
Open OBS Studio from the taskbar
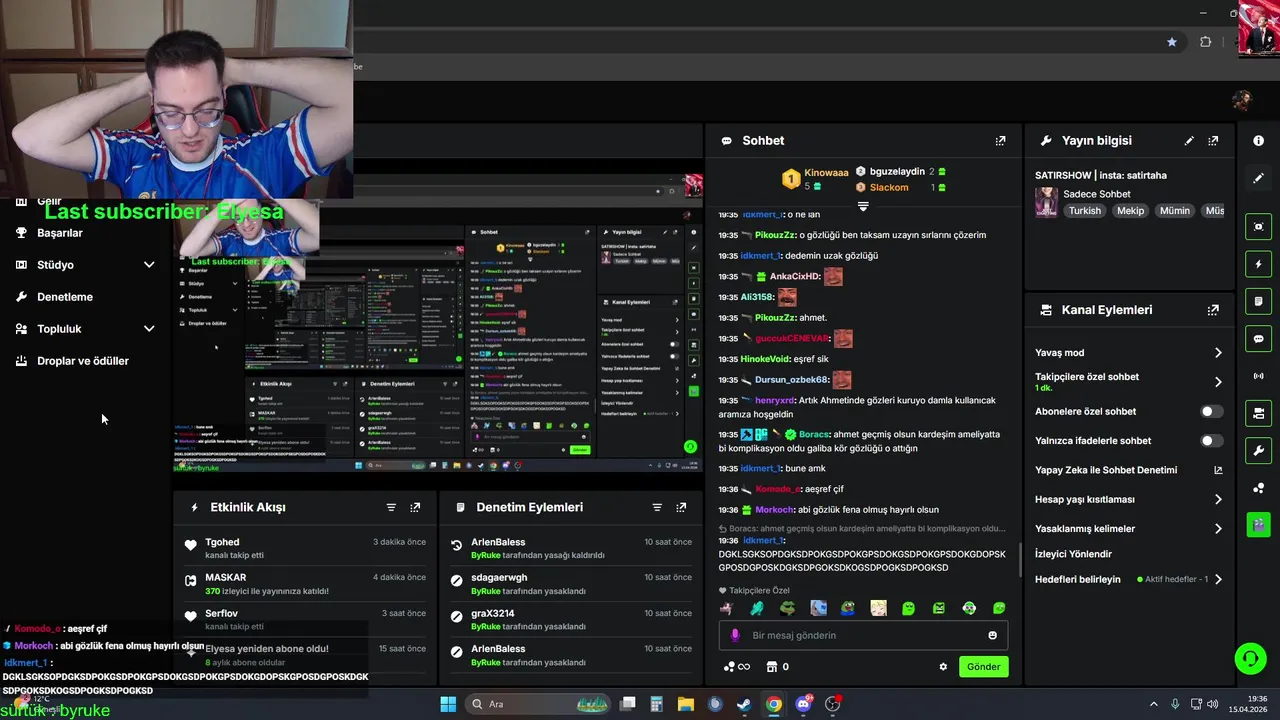click(832, 704)
